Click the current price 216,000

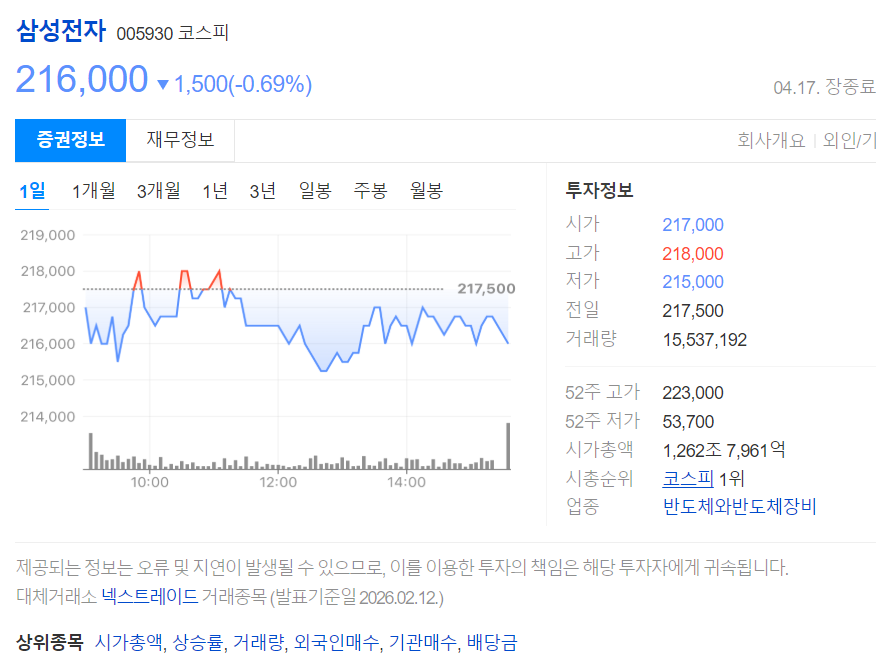pos(82,79)
